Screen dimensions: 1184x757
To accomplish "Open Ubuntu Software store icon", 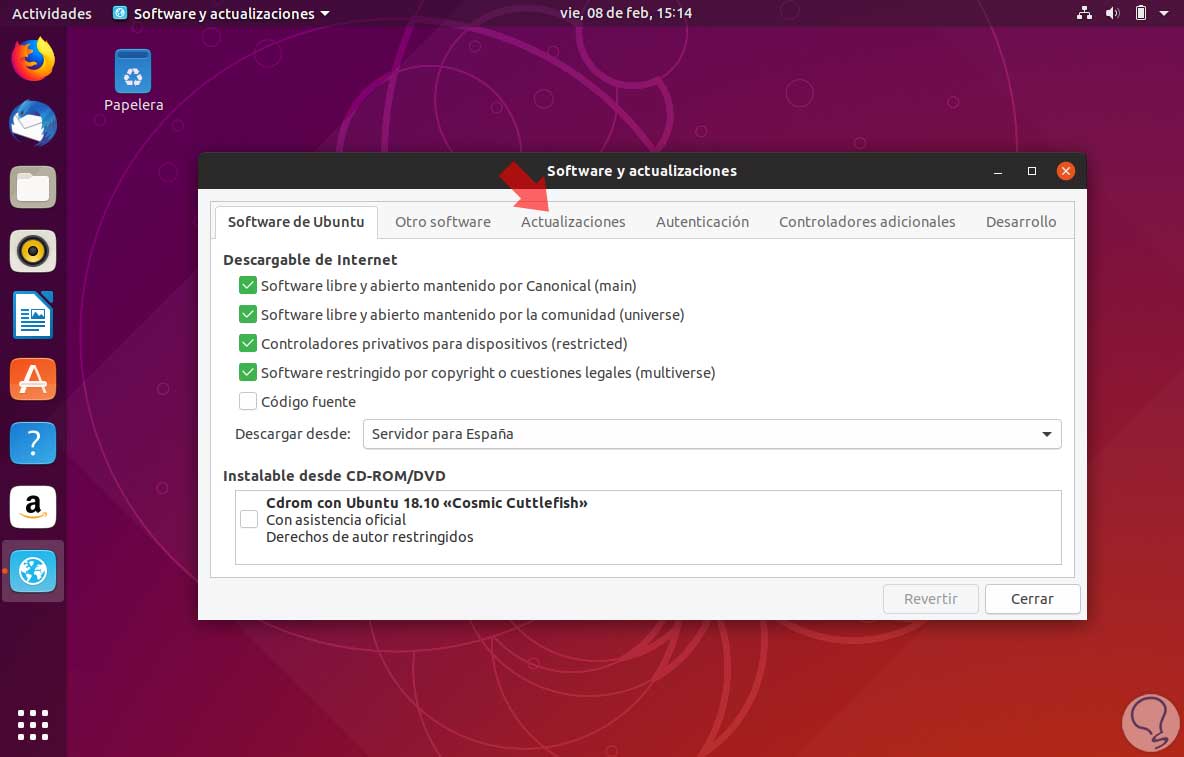I will [x=33, y=379].
